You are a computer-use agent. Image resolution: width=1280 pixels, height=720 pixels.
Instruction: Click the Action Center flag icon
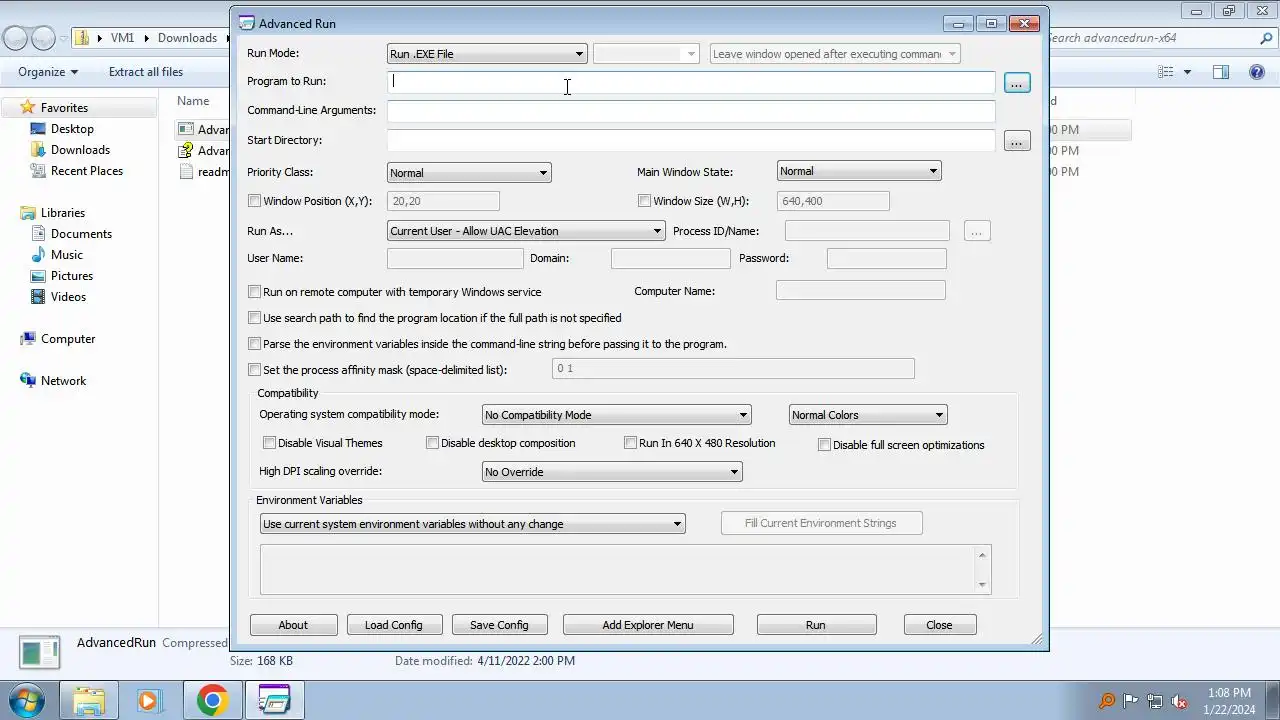coord(1131,701)
